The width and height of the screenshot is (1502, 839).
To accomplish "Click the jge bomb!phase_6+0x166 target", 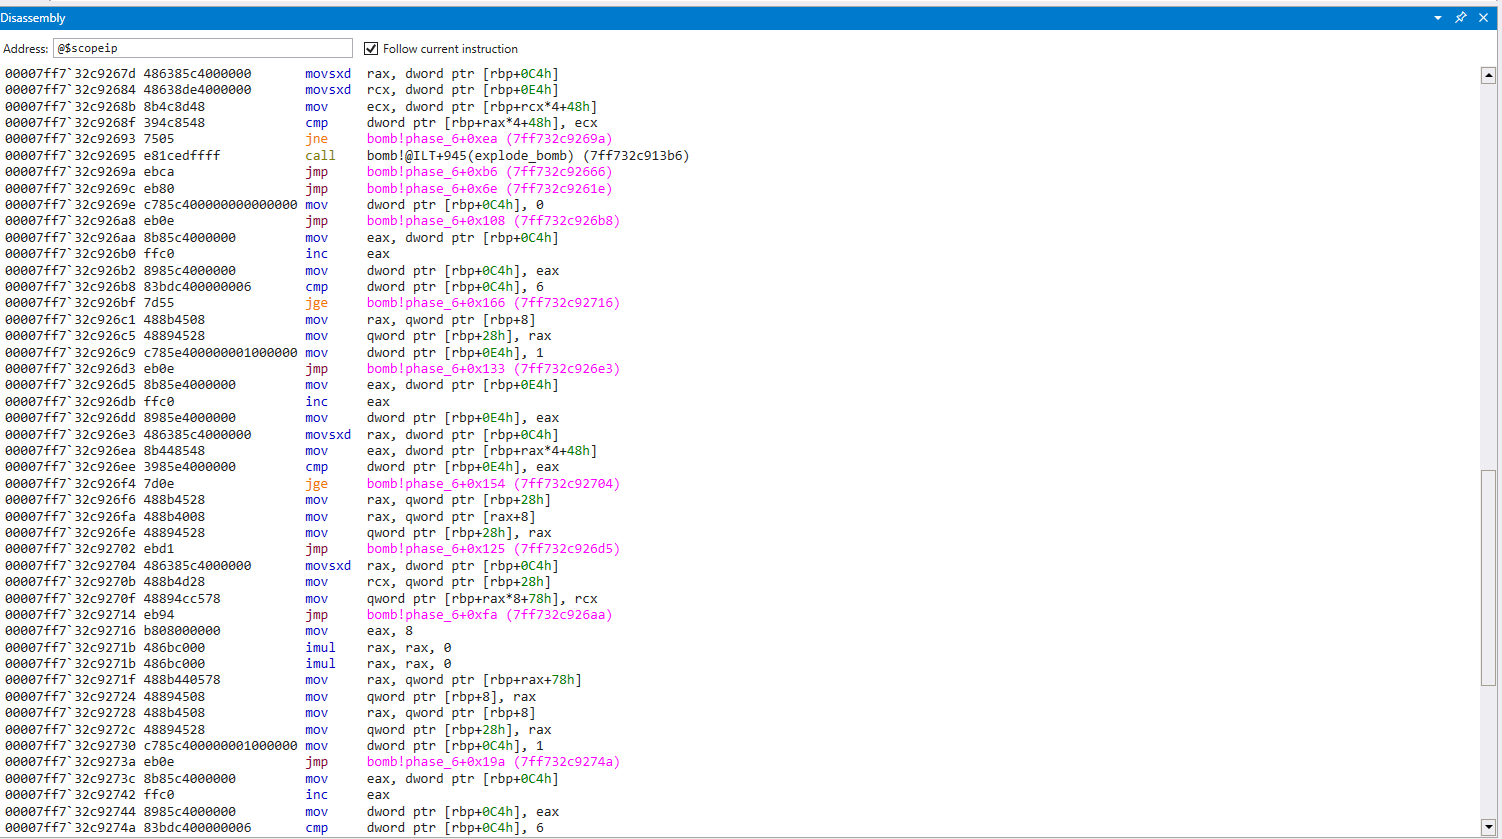I will (x=493, y=303).
